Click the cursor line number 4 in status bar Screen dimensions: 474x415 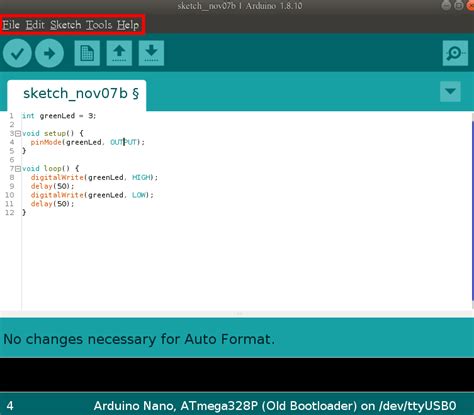10,406
